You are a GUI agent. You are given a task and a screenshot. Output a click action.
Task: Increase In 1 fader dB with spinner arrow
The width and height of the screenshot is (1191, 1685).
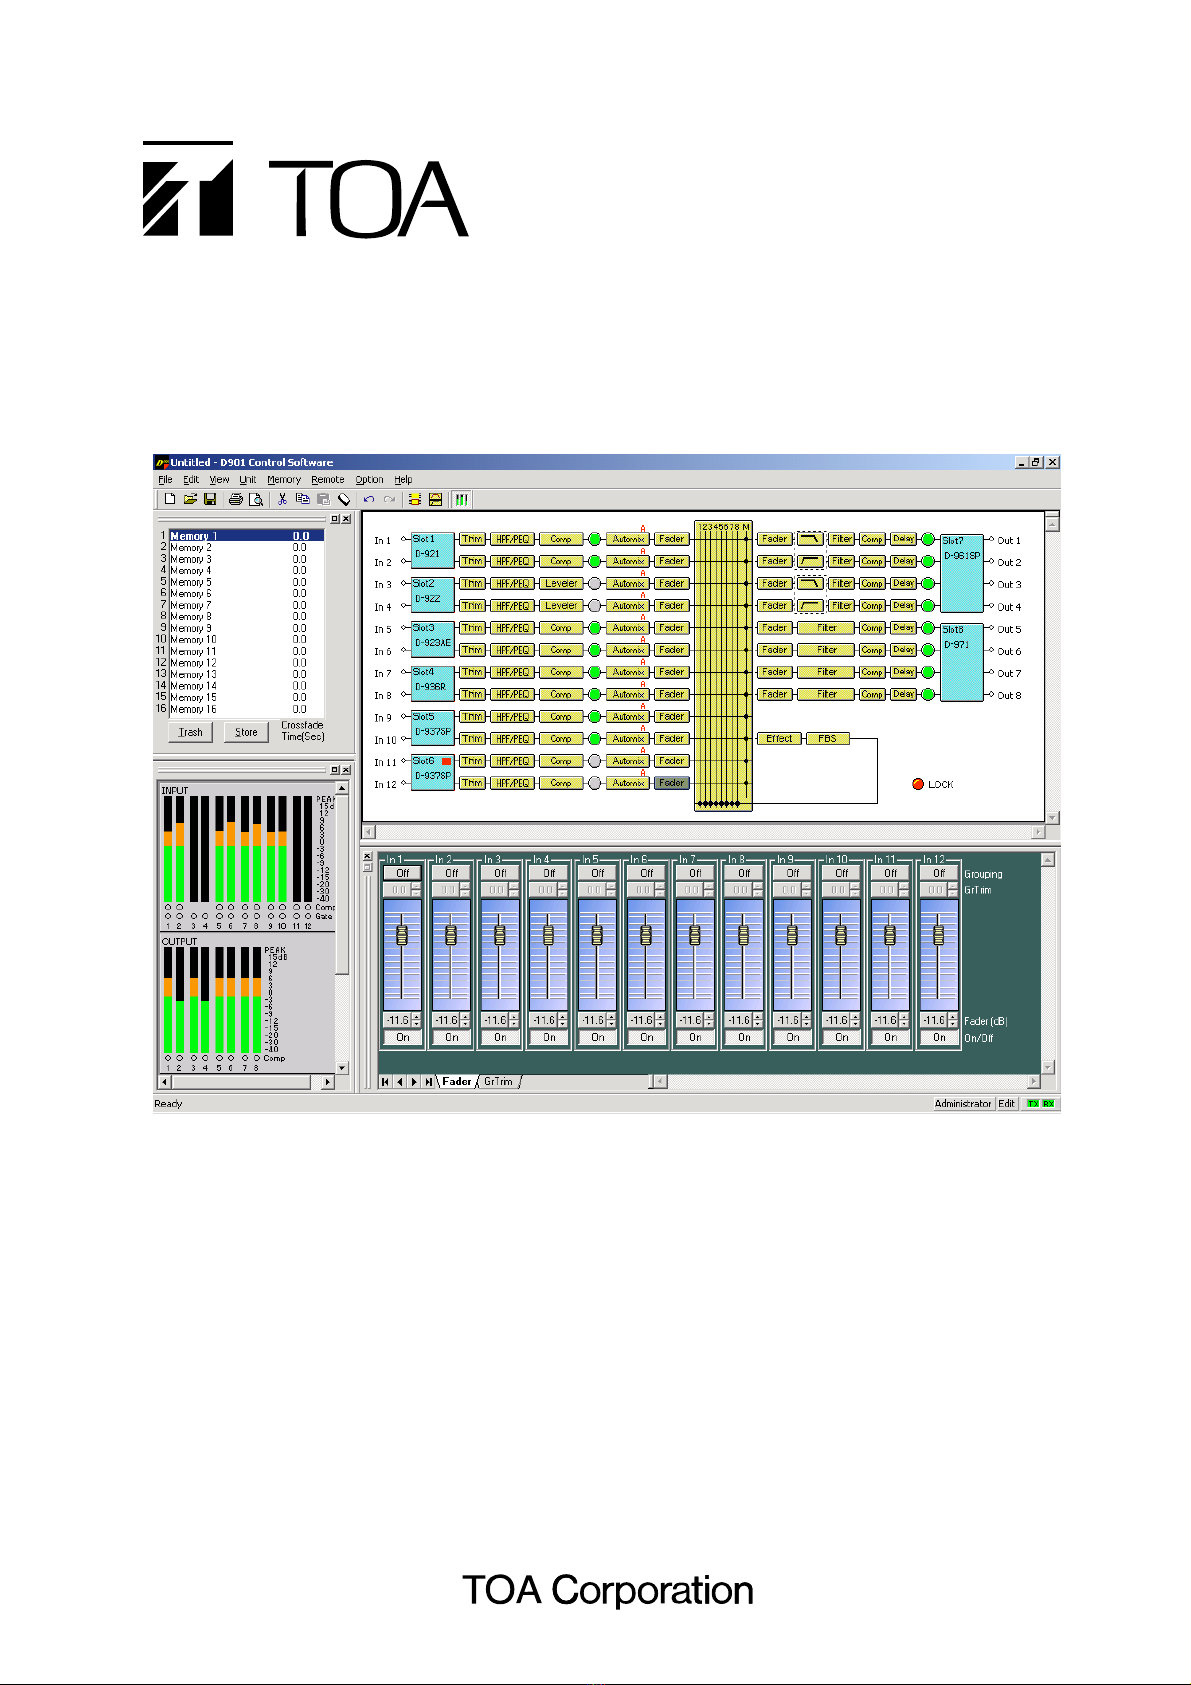(417, 1017)
